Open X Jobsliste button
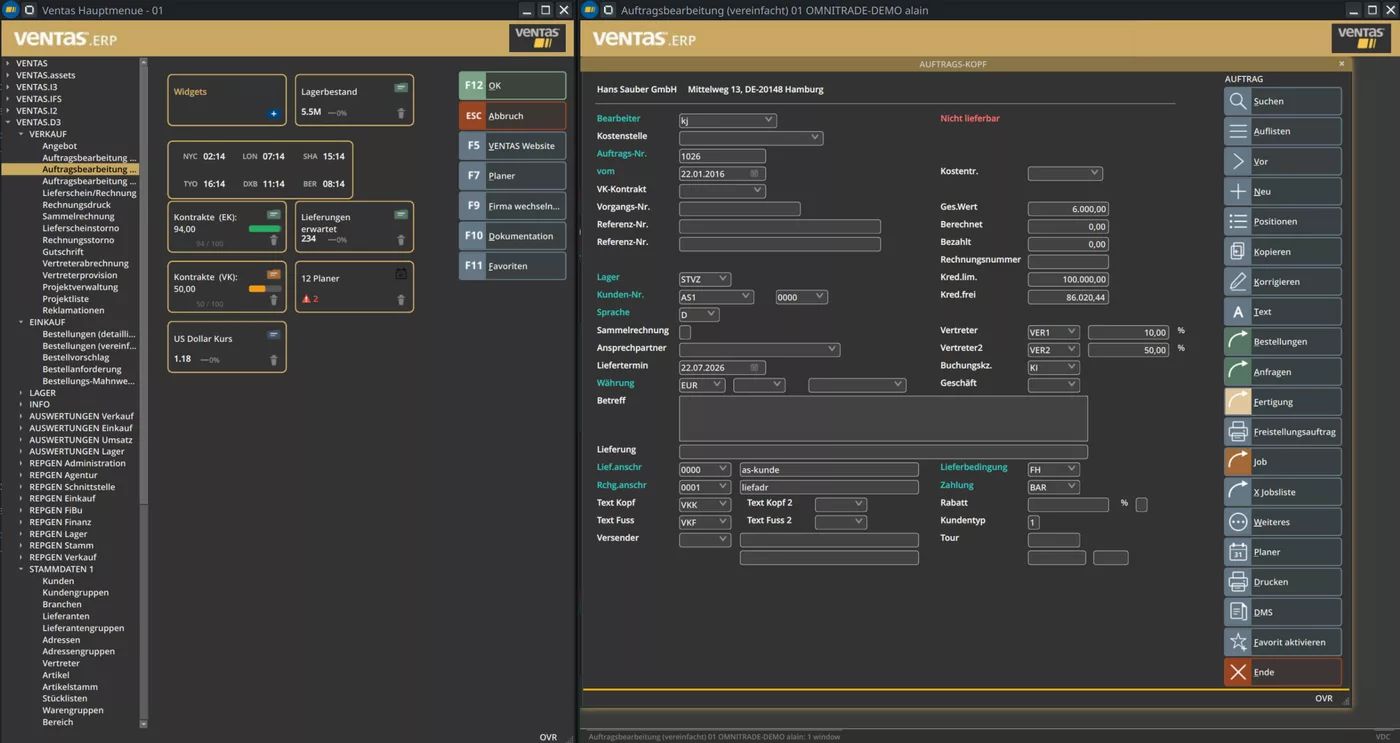 tap(1282, 491)
